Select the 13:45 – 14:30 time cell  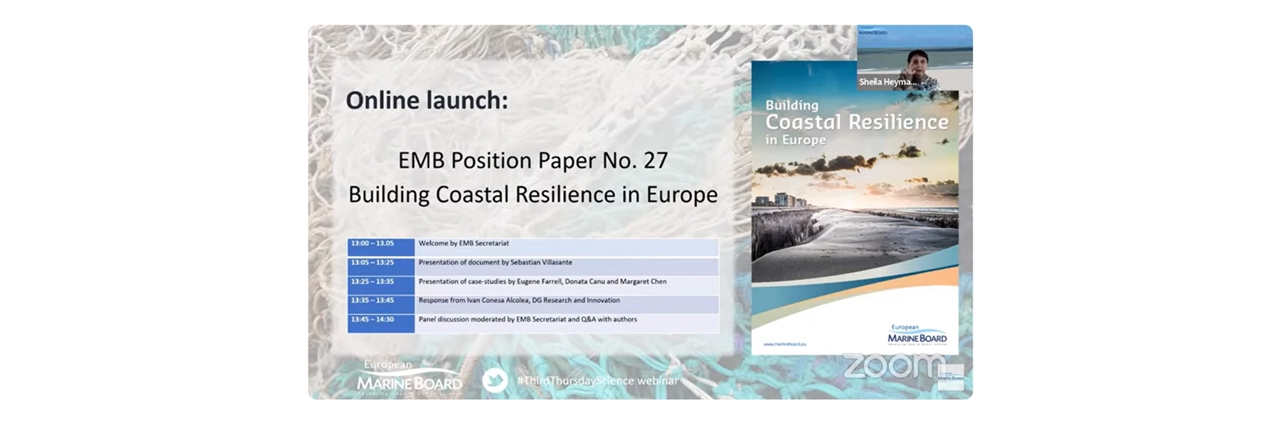pos(381,323)
